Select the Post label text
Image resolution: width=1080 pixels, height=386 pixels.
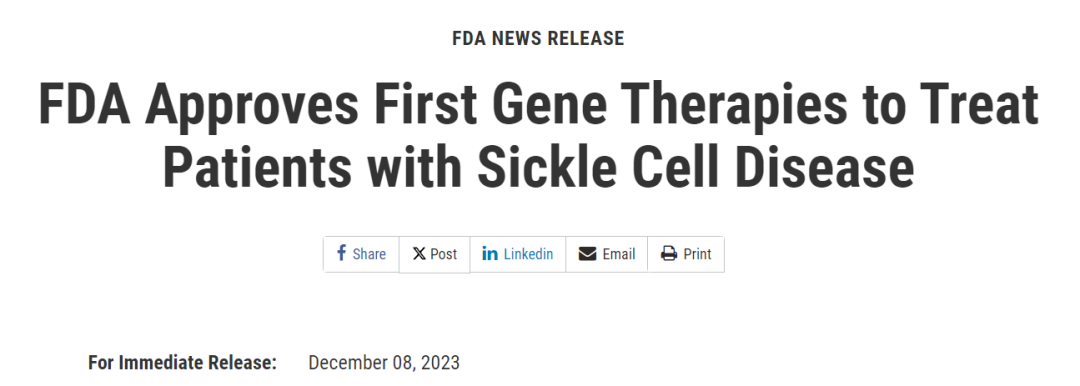tap(444, 254)
